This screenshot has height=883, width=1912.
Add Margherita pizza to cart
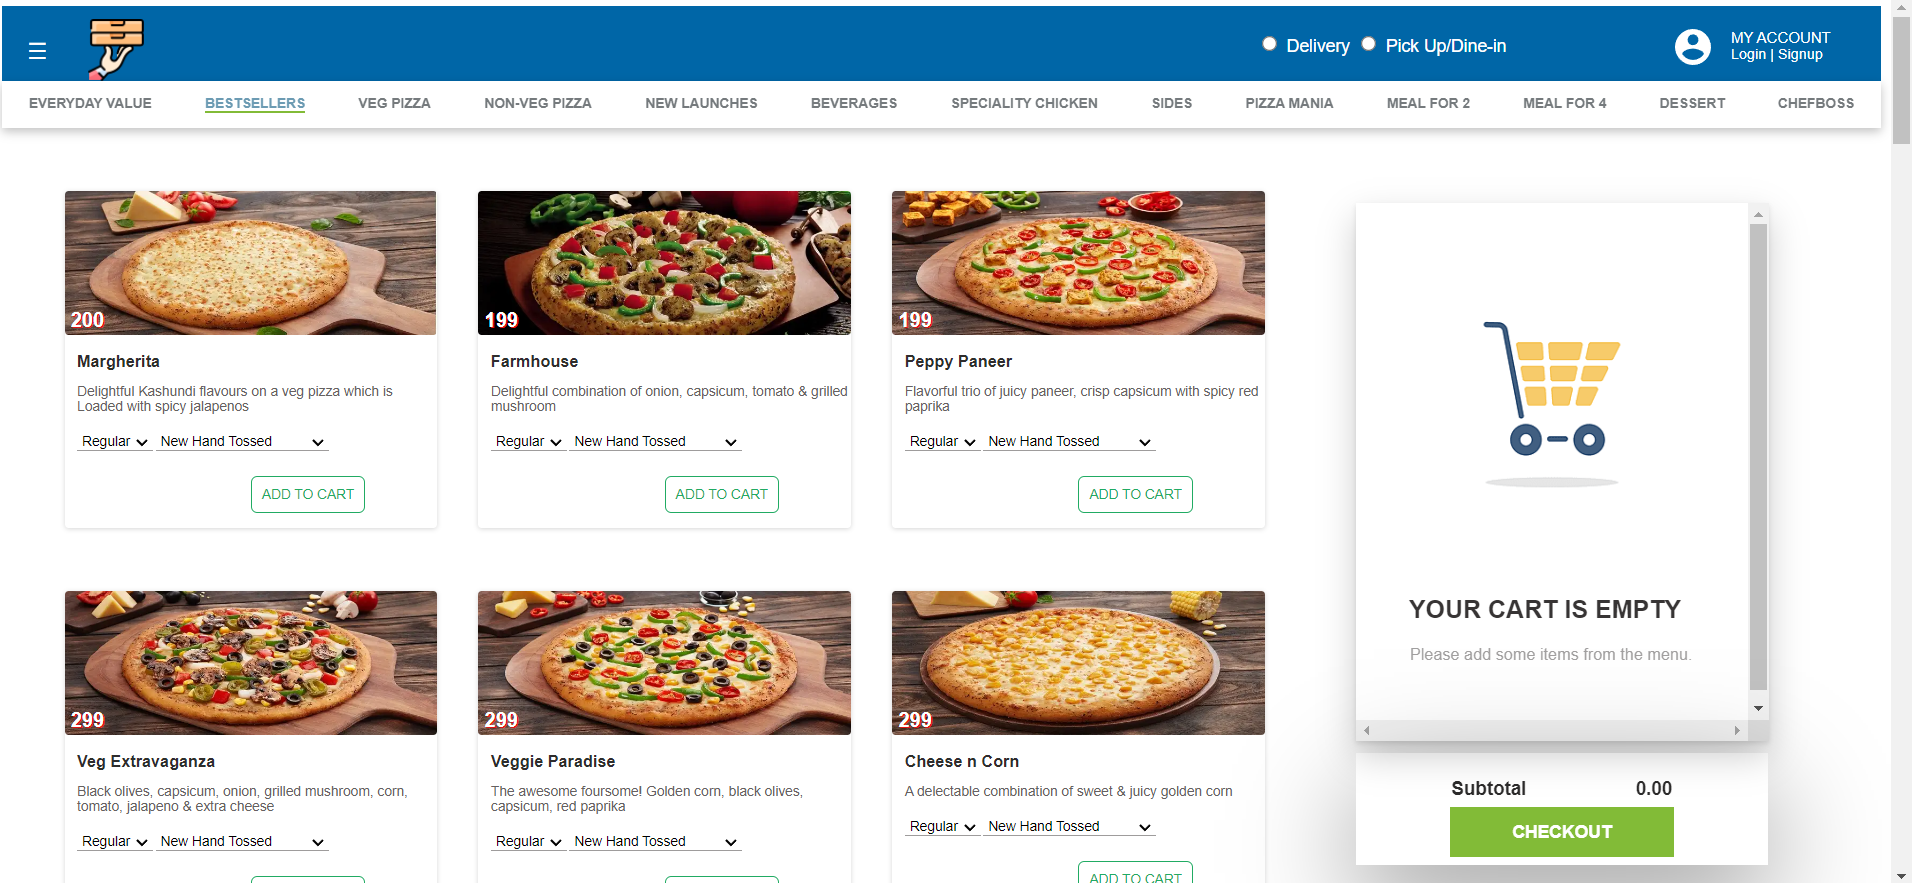(307, 494)
